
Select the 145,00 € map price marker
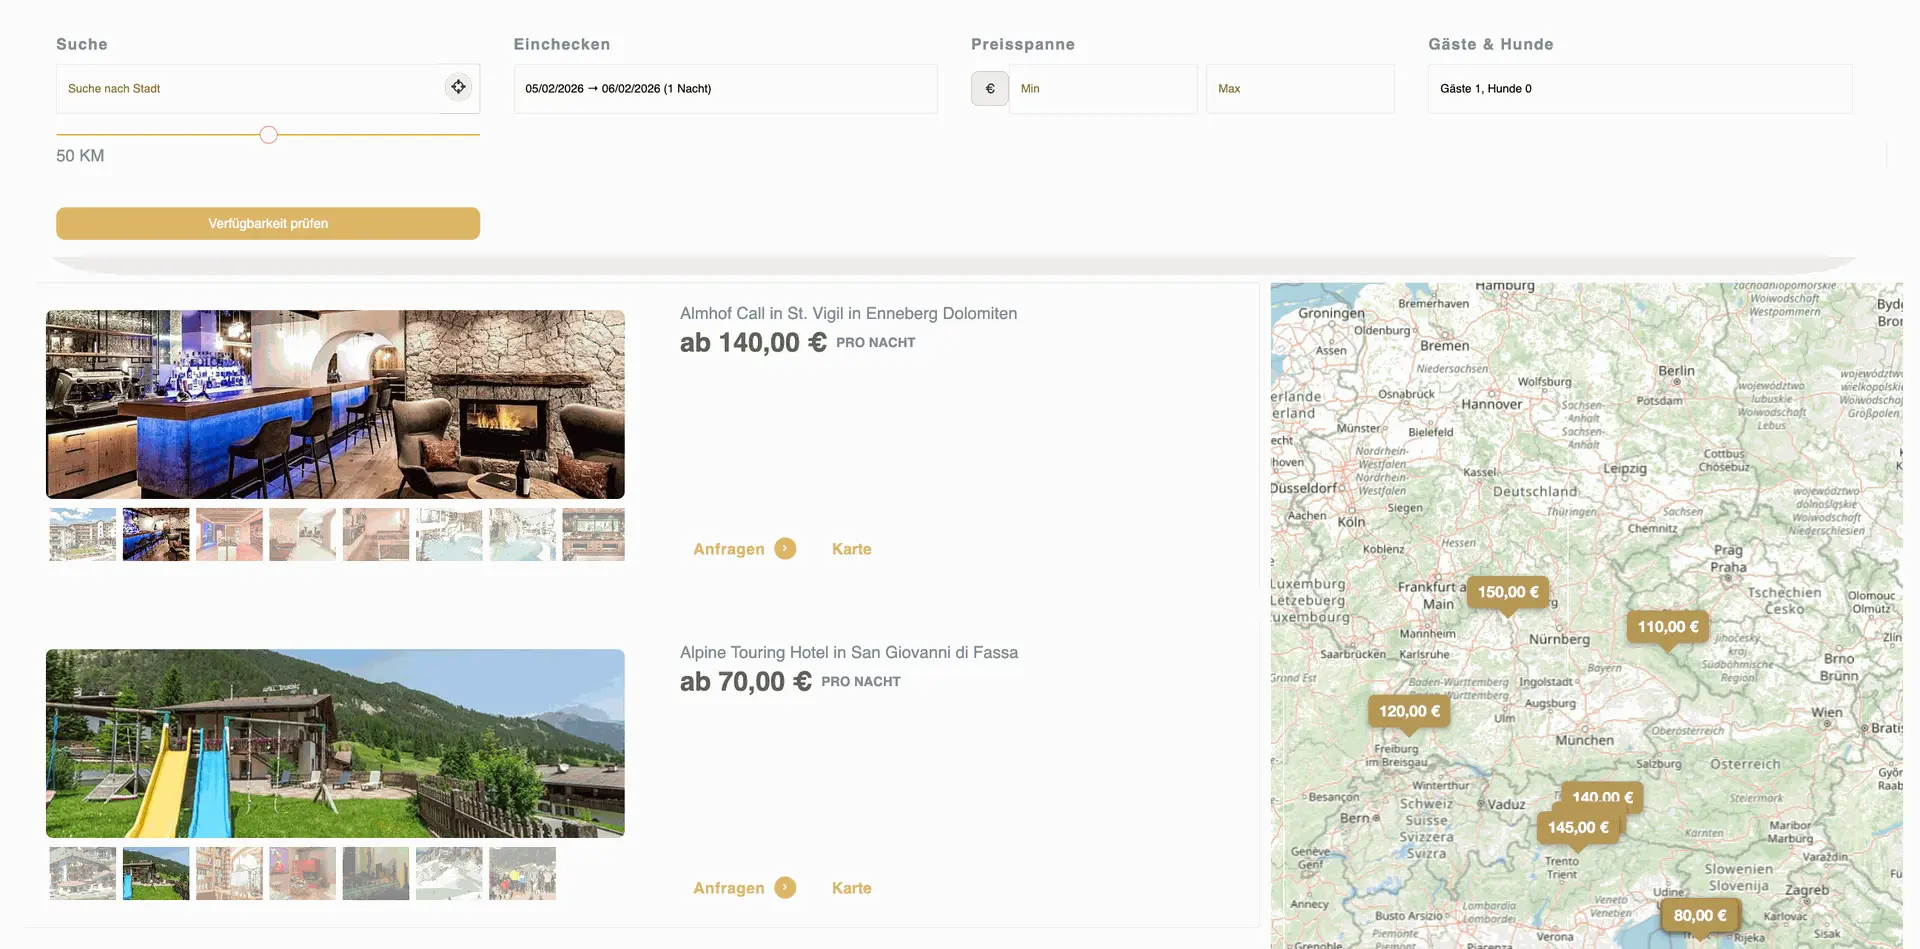1577,828
